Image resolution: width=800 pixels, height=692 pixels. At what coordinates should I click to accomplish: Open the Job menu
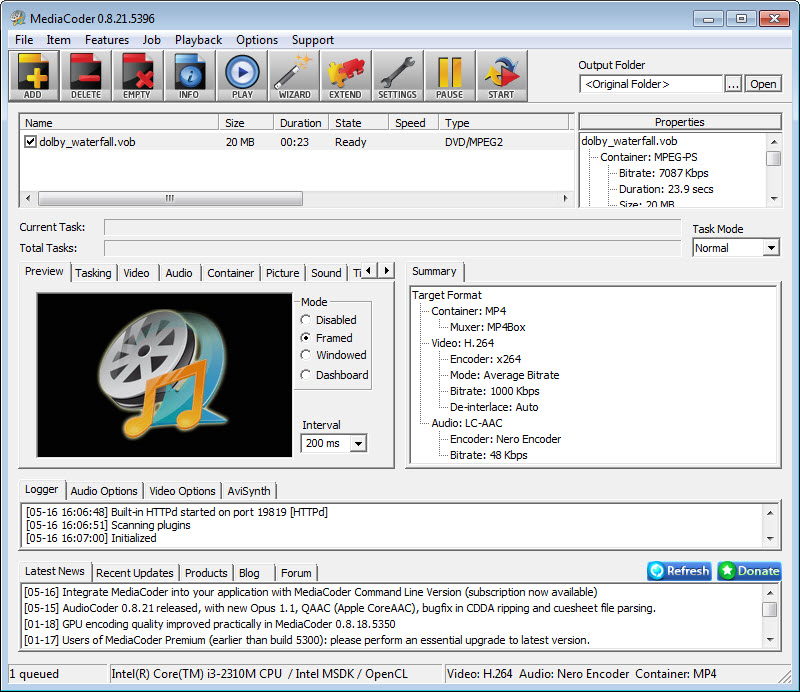pos(152,40)
